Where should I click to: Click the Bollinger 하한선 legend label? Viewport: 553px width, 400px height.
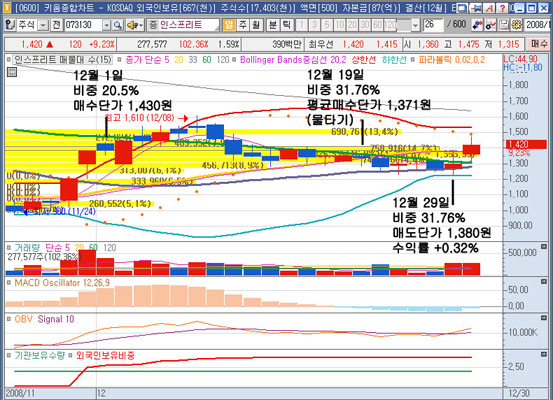coord(394,60)
